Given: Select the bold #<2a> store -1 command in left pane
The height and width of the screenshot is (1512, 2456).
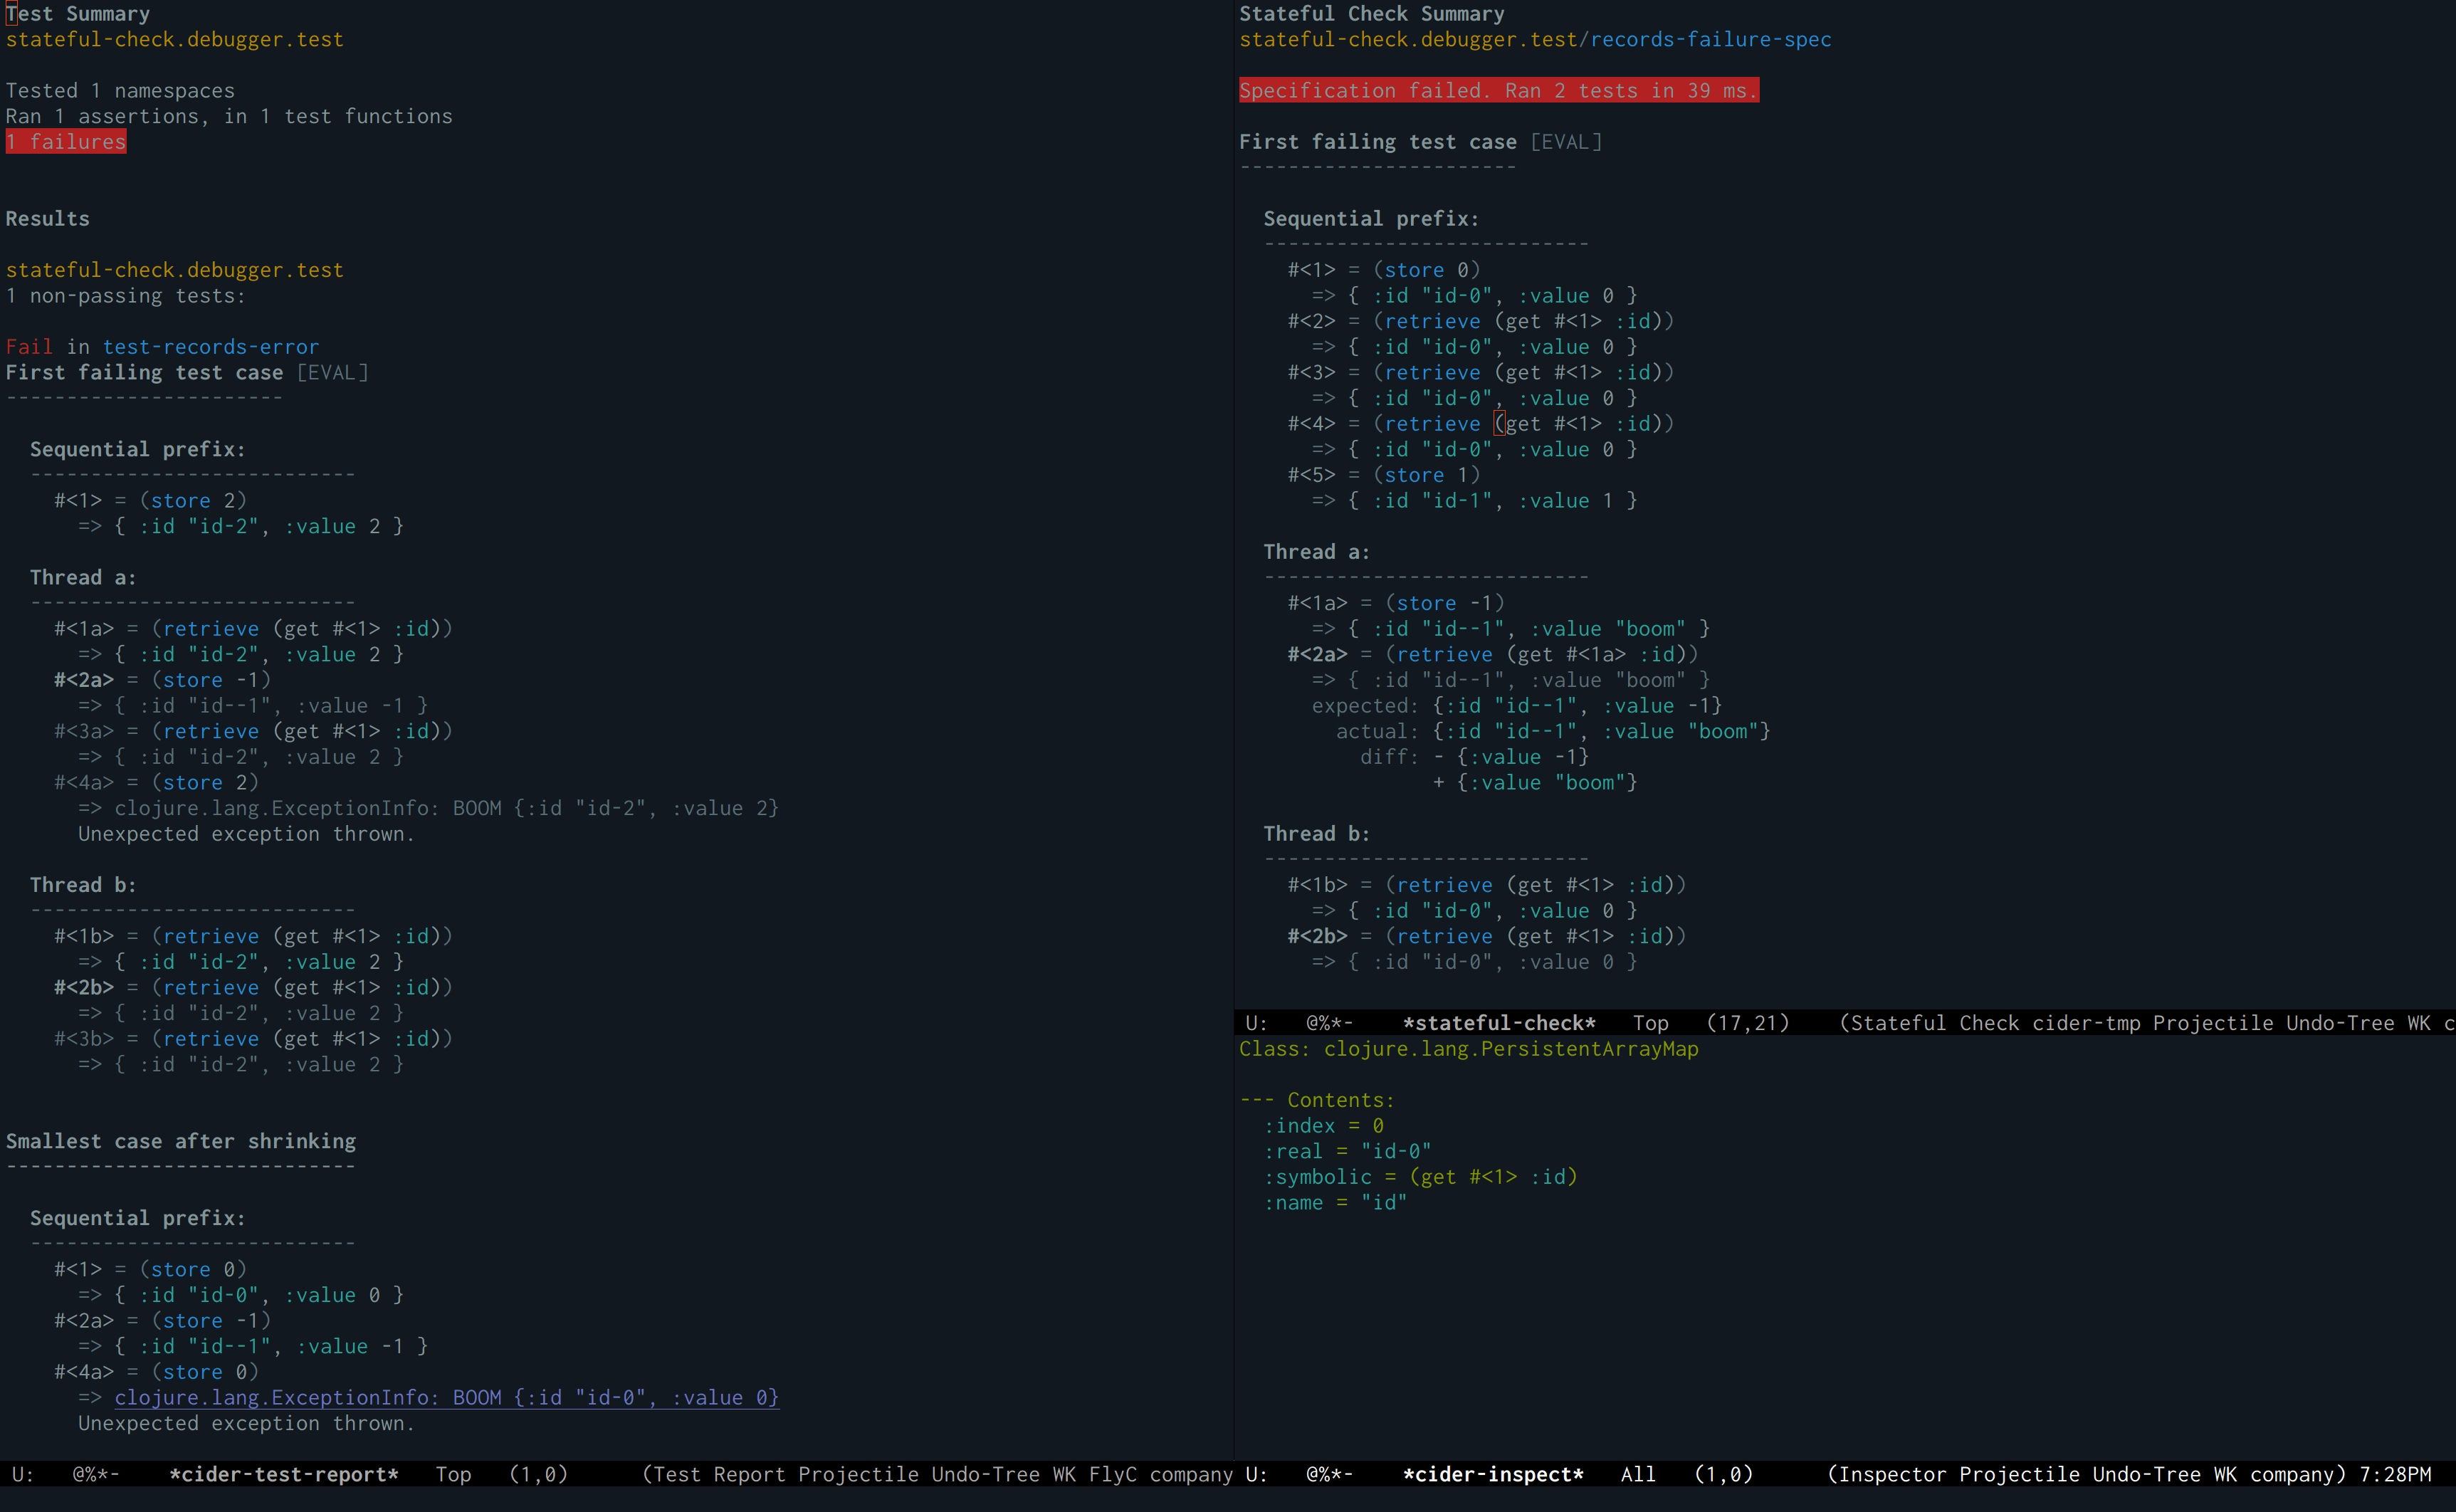Looking at the screenshot, I should pyautogui.click(x=84, y=680).
